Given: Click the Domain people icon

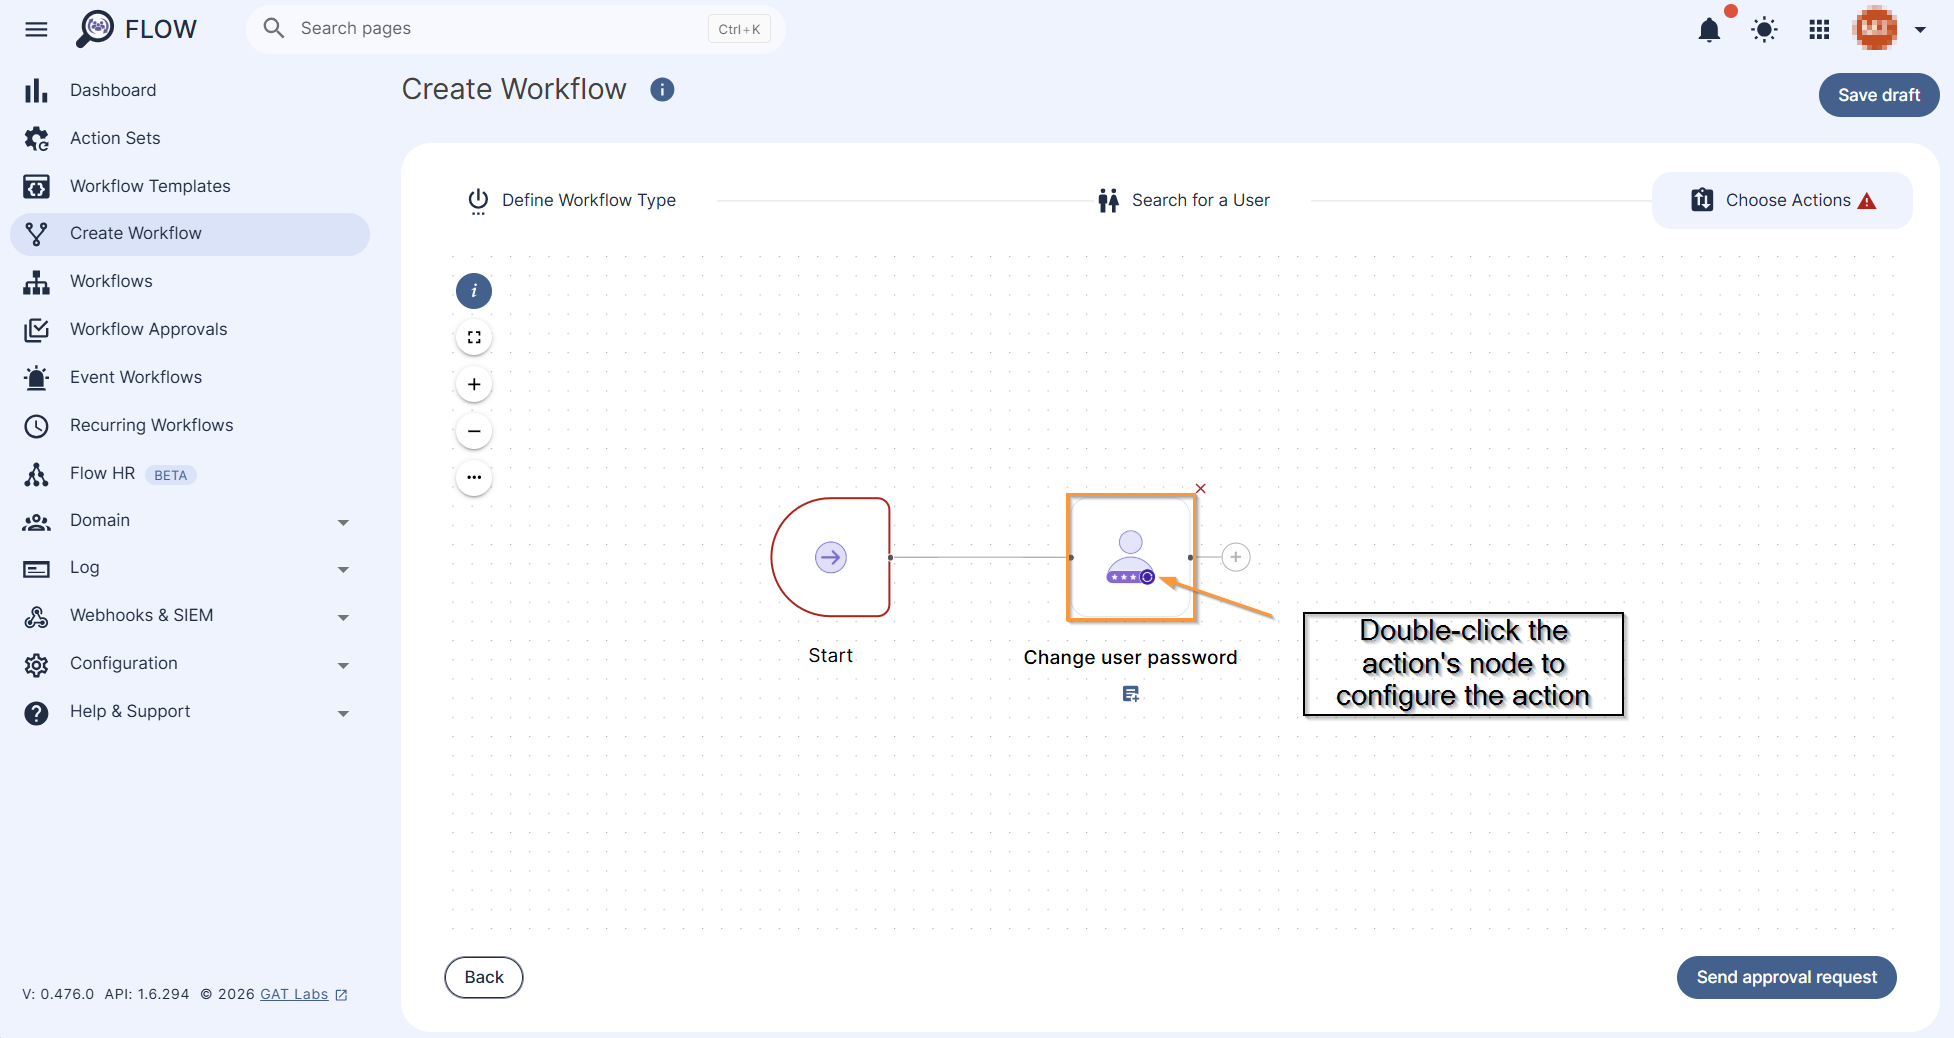Looking at the screenshot, I should point(36,522).
